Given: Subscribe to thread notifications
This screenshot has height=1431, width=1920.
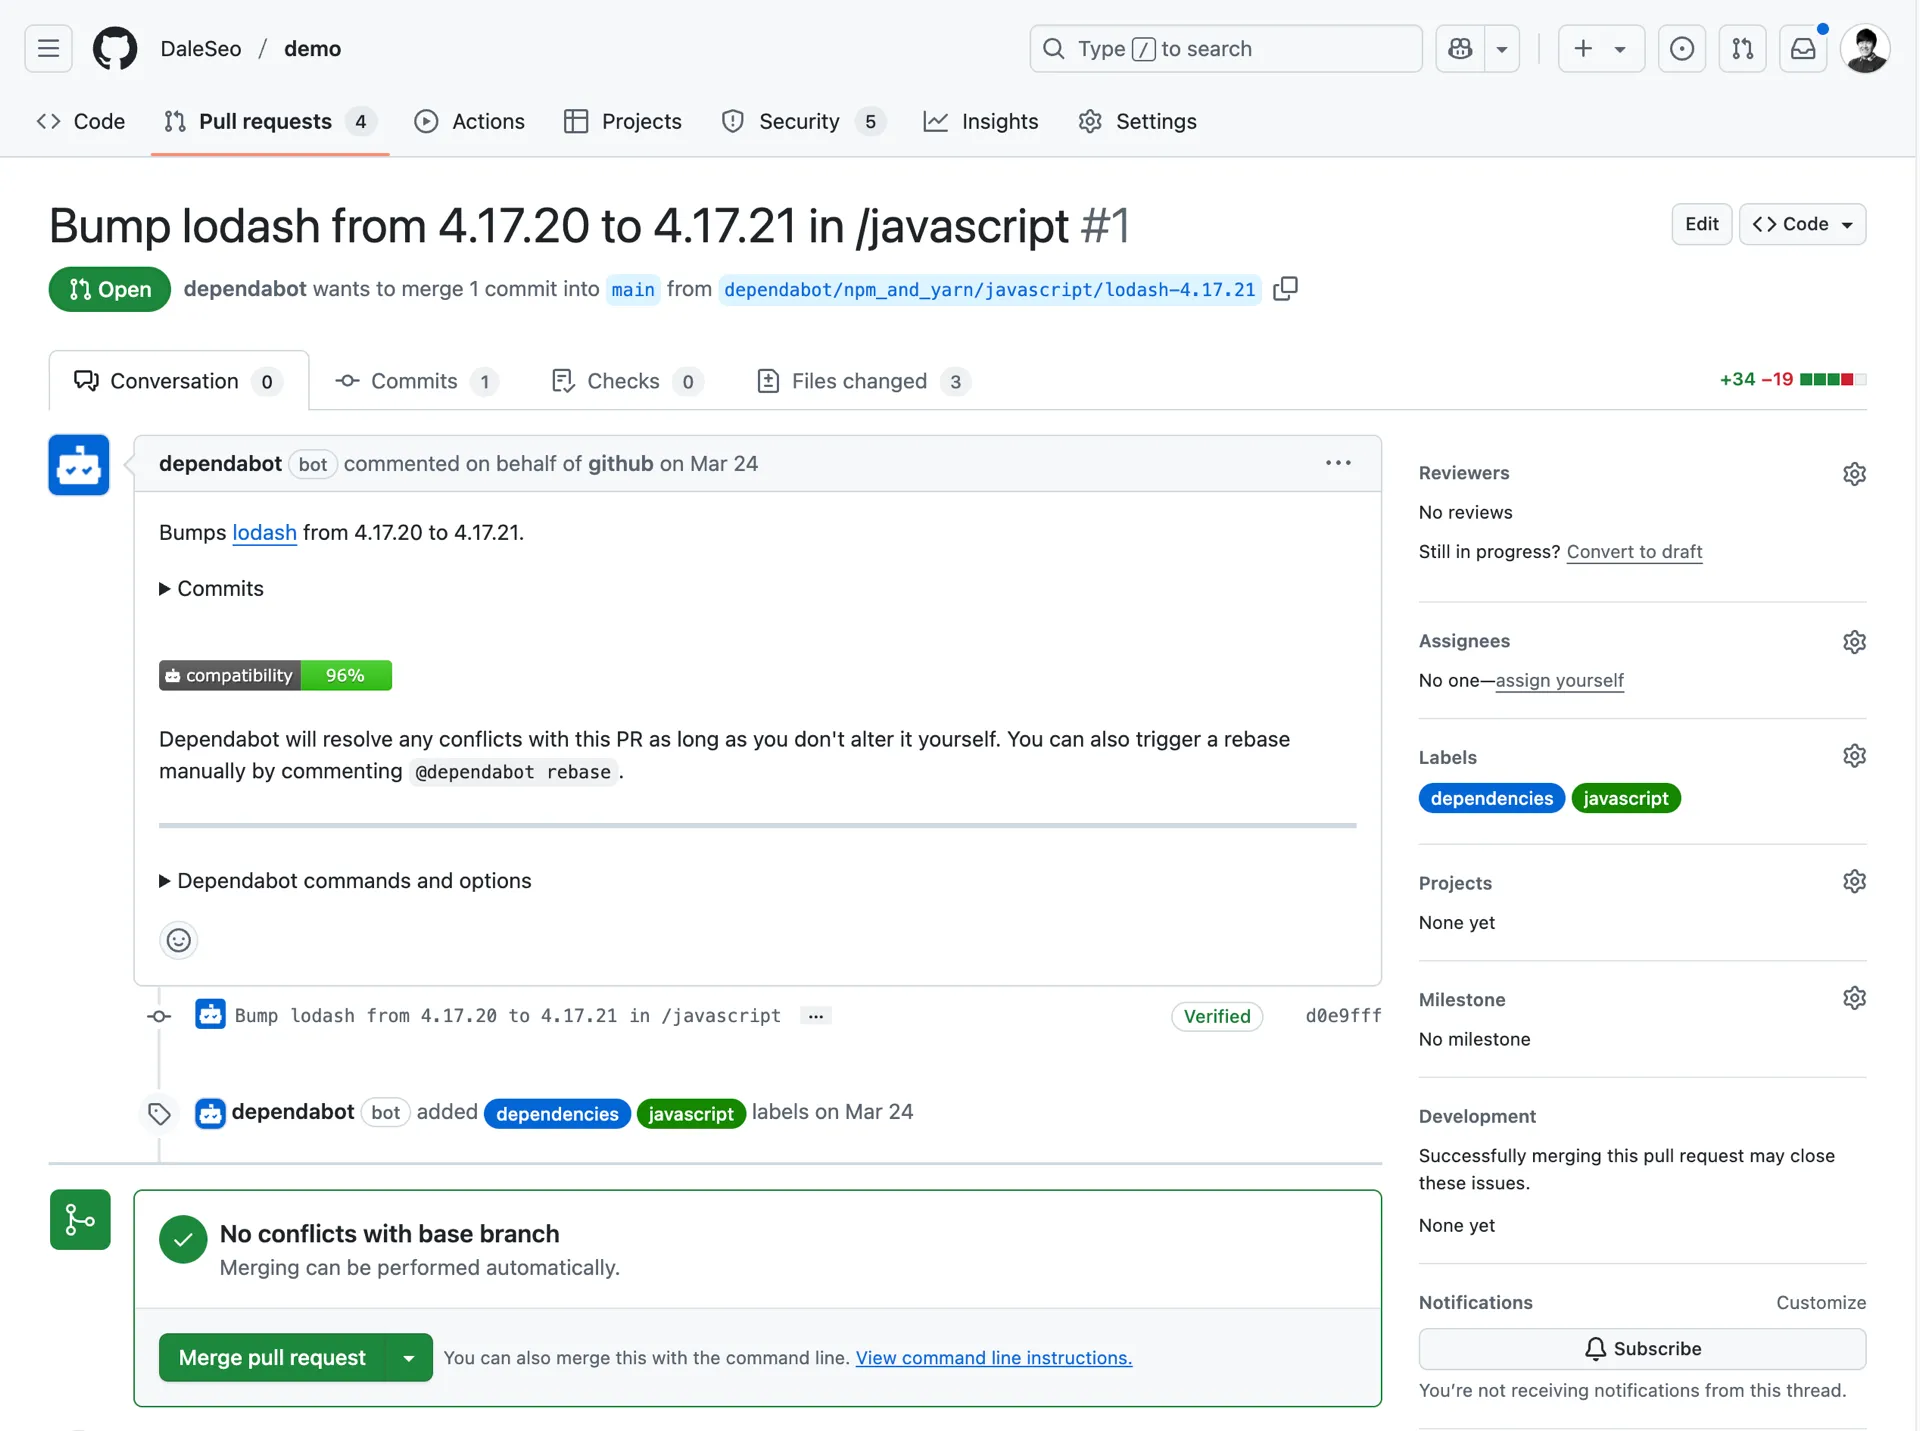Looking at the screenshot, I should [x=1642, y=1348].
